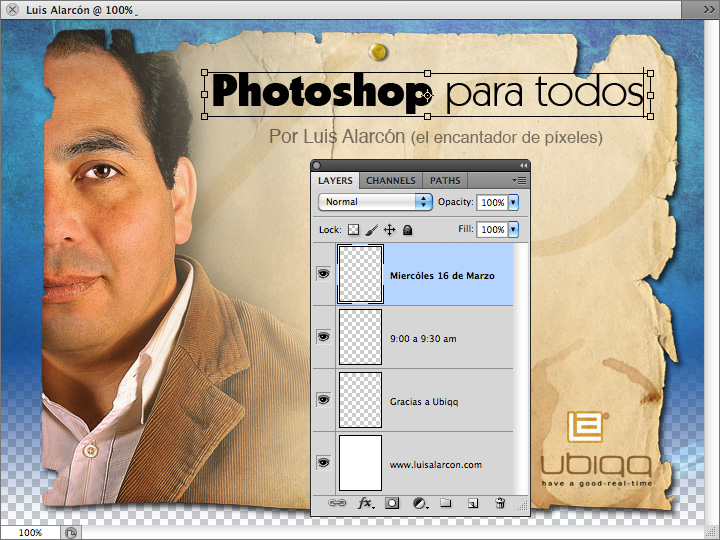Click the Opacity value field
Image resolution: width=720 pixels, height=540 pixels.
[x=492, y=202]
